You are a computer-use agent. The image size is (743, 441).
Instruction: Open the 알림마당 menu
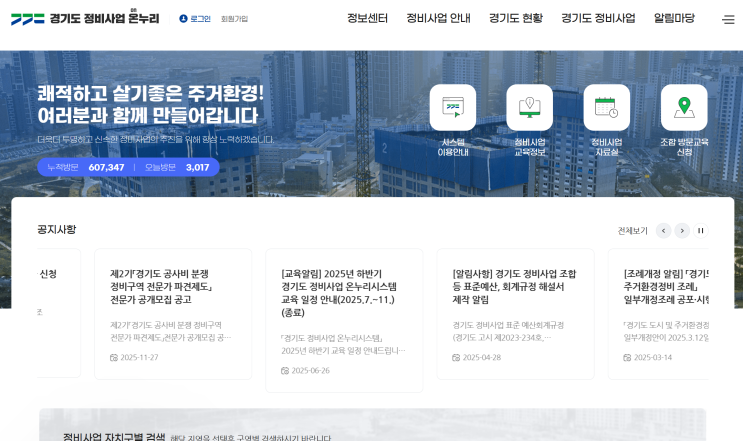point(674,18)
